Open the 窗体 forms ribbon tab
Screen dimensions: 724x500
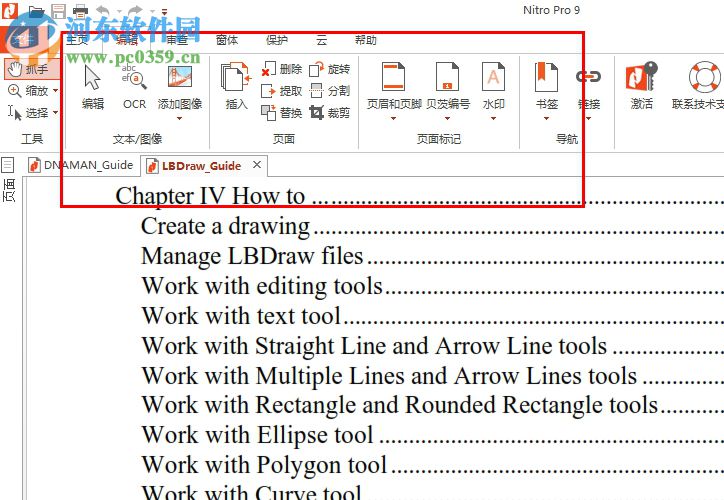[x=227, y=40]
